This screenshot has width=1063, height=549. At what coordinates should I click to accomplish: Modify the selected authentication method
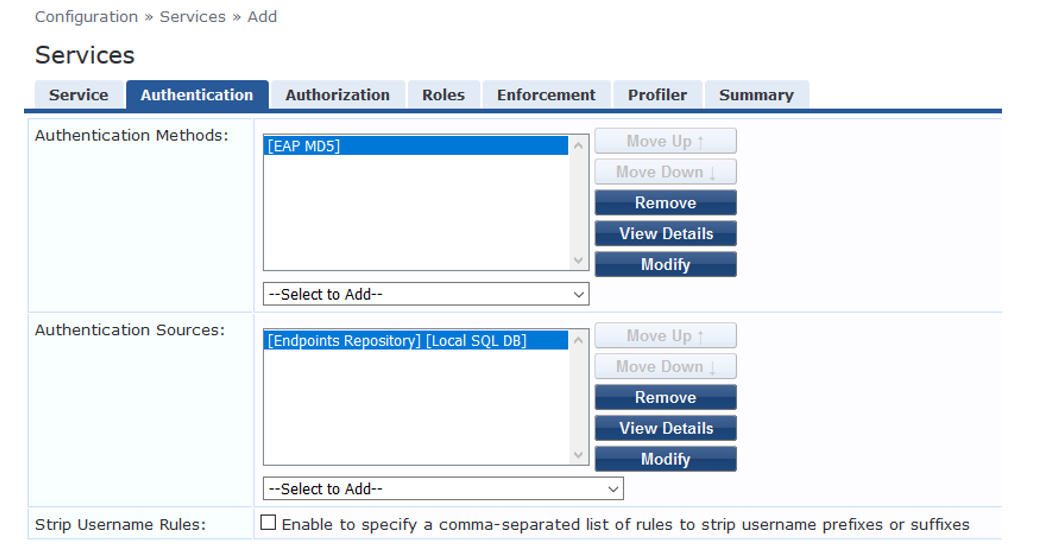pos(666,264)
